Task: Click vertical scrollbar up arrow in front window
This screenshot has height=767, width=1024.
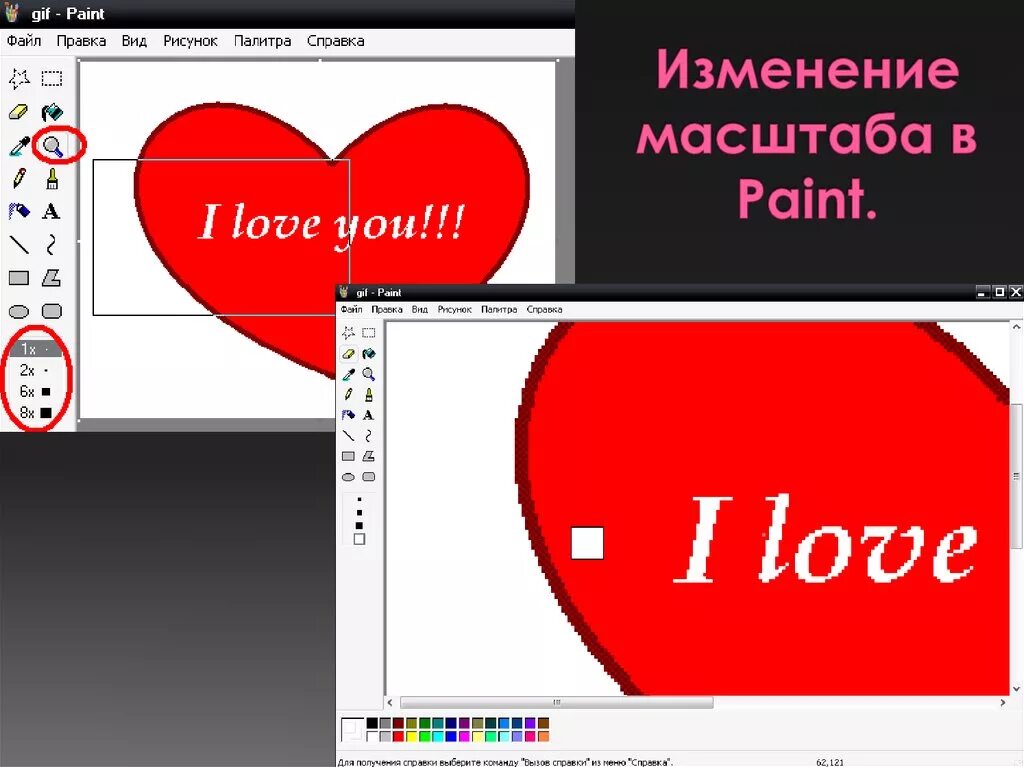Action: tap(1016, 326)
